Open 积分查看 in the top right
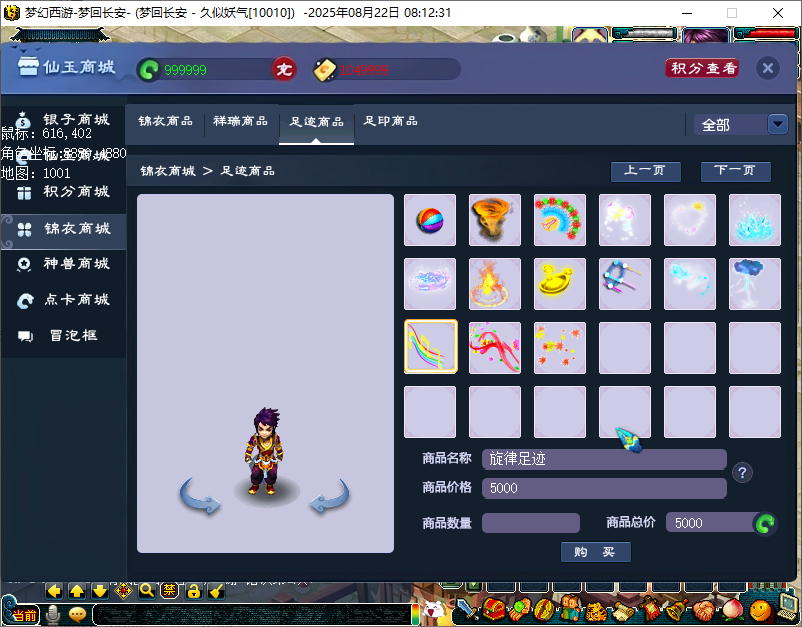802x627 pixels. pyautogui.click(x=702, y=68)
